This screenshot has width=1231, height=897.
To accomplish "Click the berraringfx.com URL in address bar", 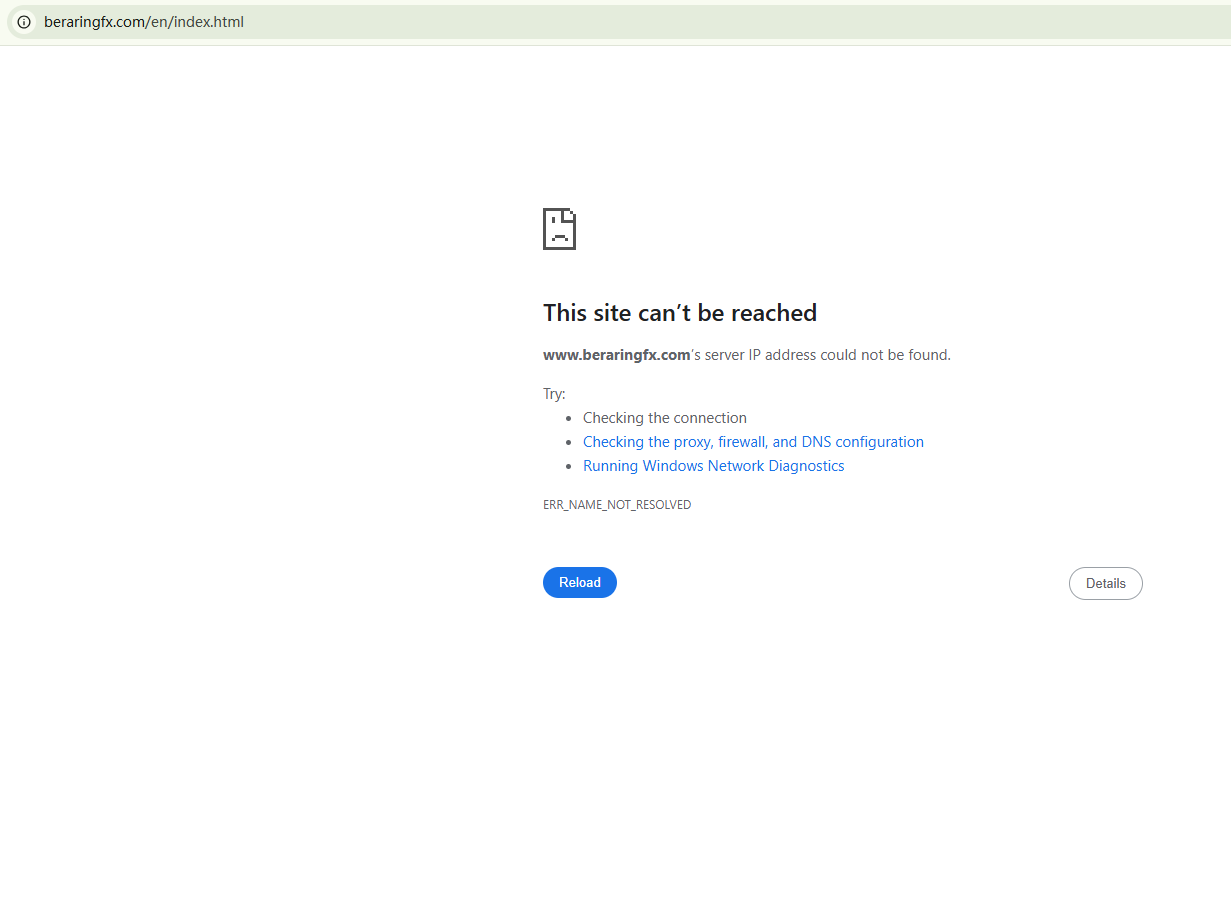I will [x=144, y=21].
